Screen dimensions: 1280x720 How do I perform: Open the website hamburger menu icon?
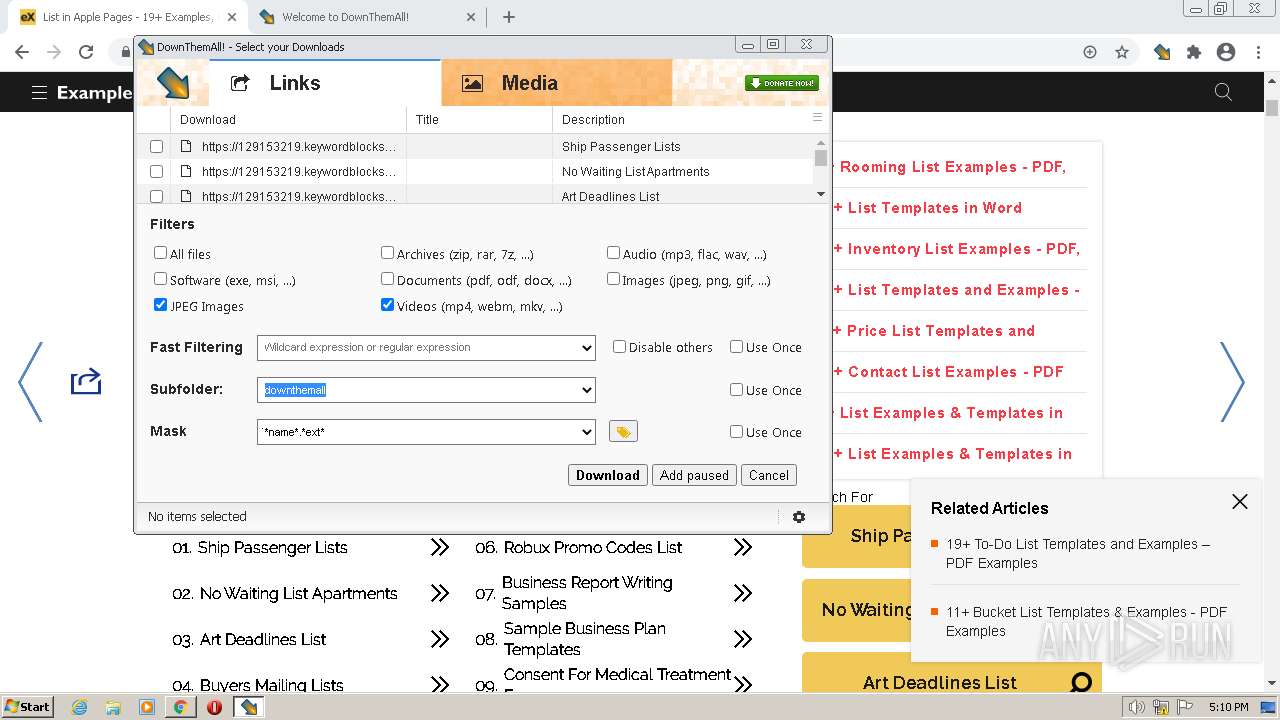[39, 92]
